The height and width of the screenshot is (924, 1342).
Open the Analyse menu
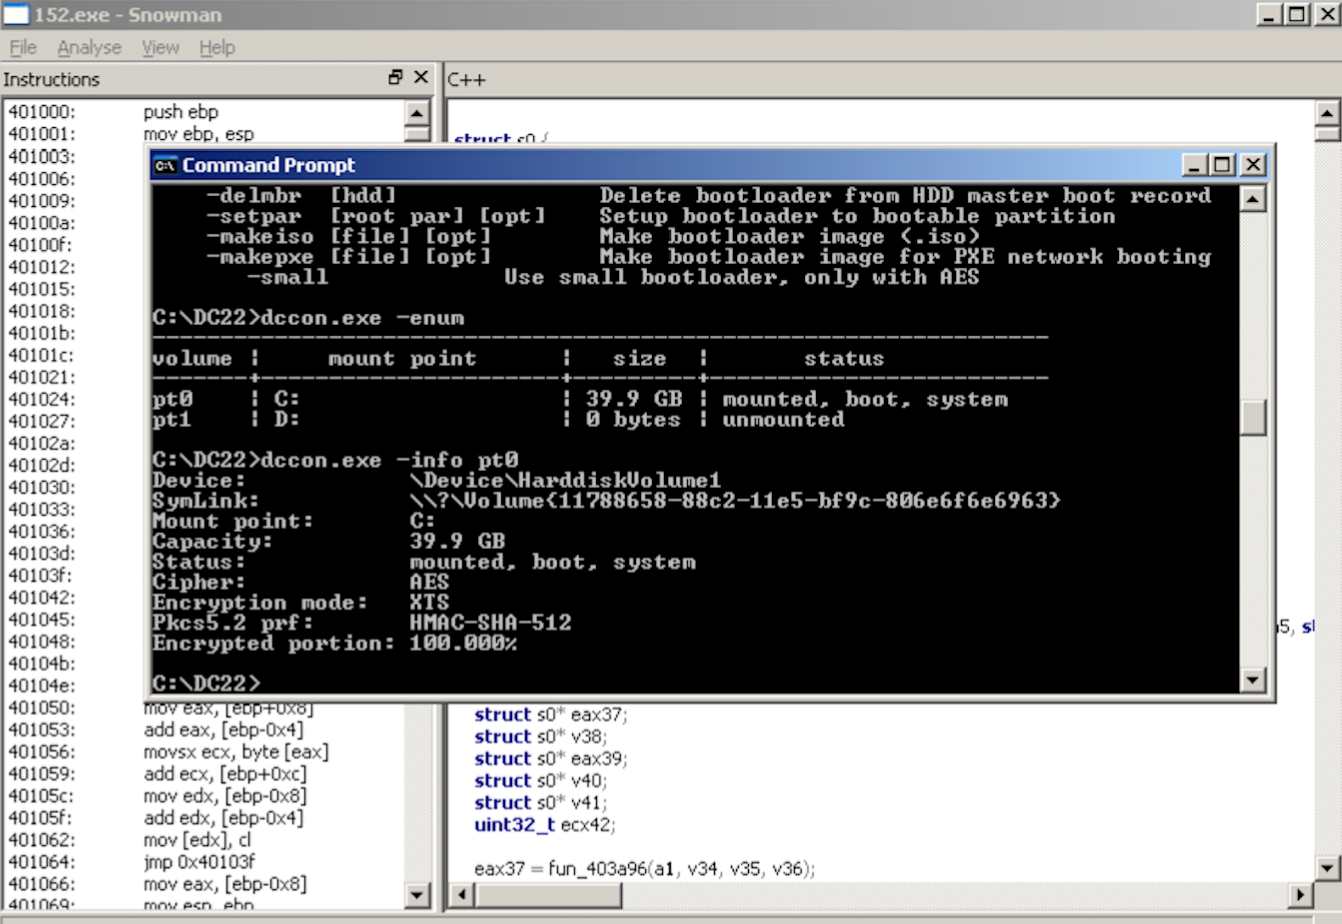(x=89, y=47)
